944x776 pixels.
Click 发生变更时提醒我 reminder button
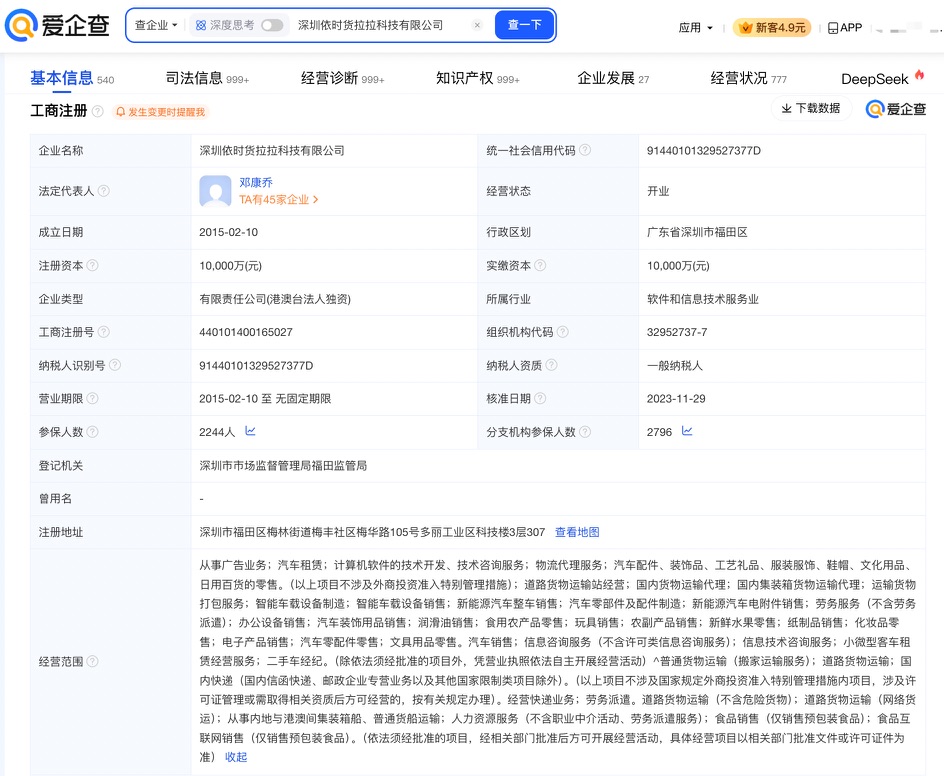(161, 112)
